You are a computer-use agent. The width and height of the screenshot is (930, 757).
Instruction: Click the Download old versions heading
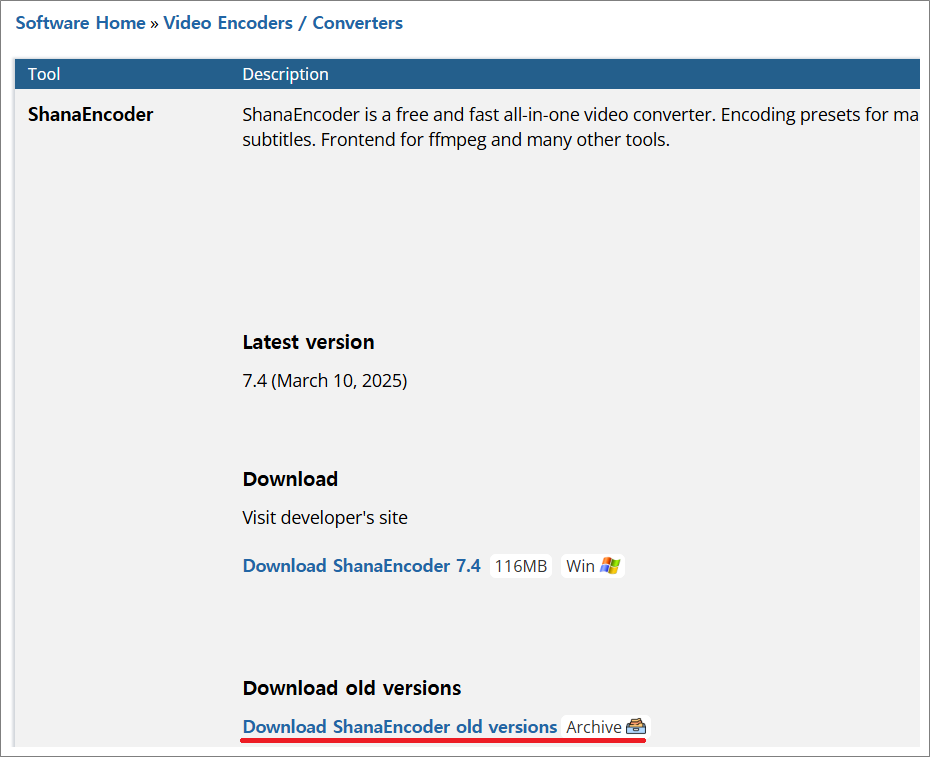pyautogui.click(x=352, y=688)
